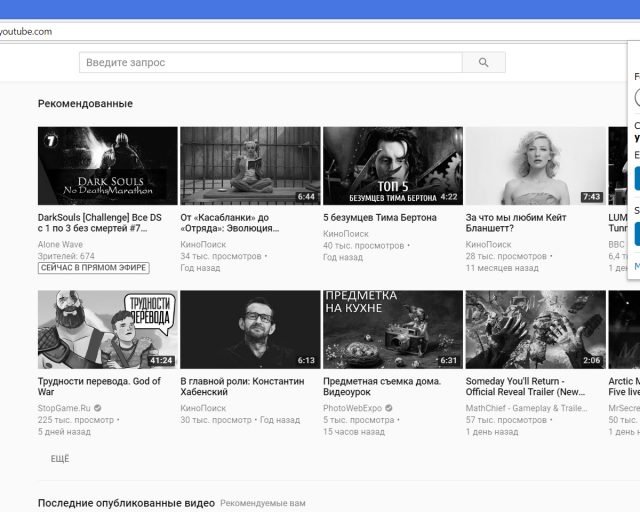640x512 pixels.
Task: Click the 'Зрителей: 674' viewer count
Action: 66,256
